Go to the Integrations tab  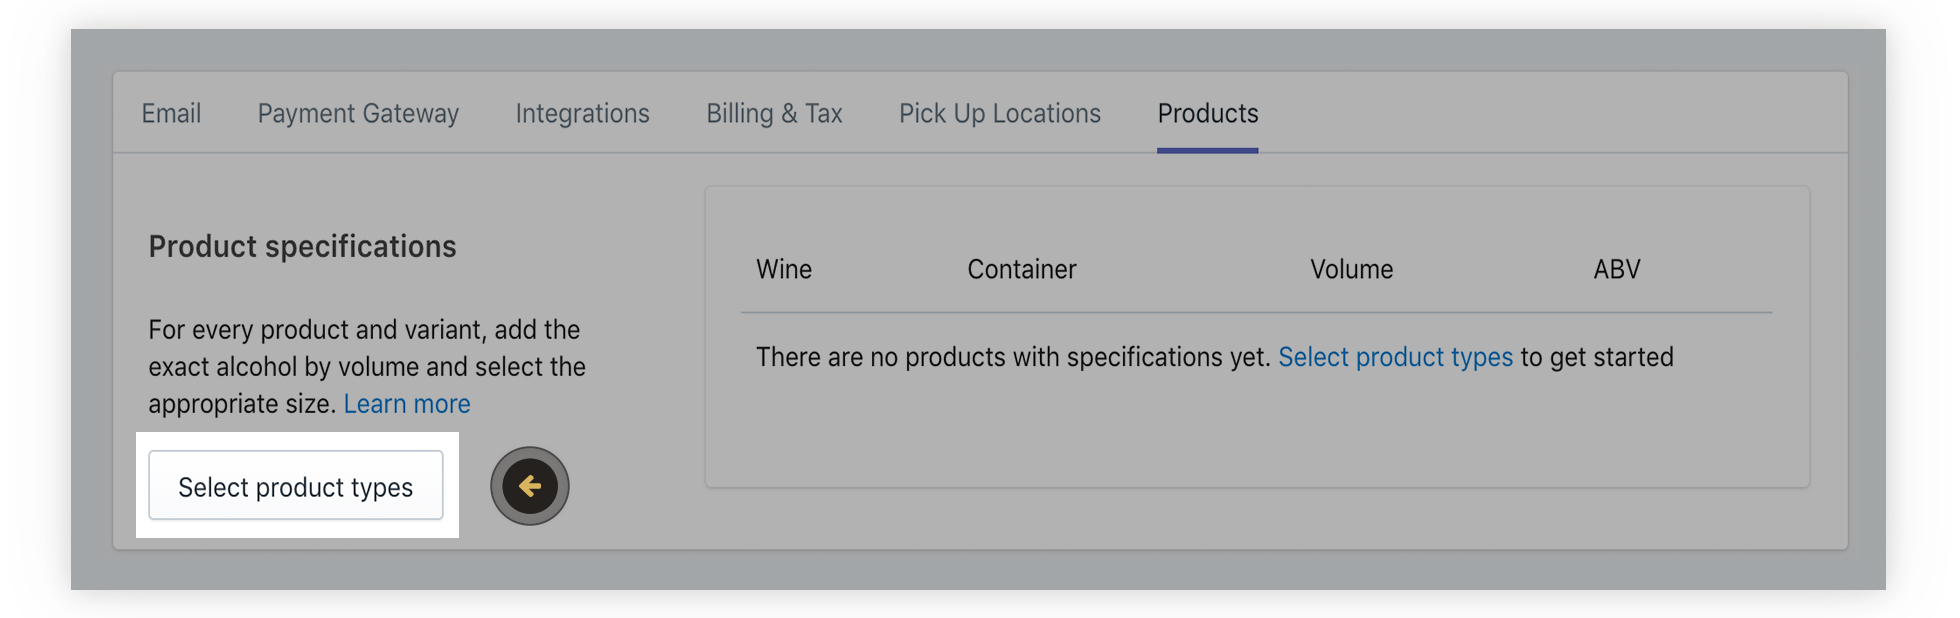coord(582,114)
